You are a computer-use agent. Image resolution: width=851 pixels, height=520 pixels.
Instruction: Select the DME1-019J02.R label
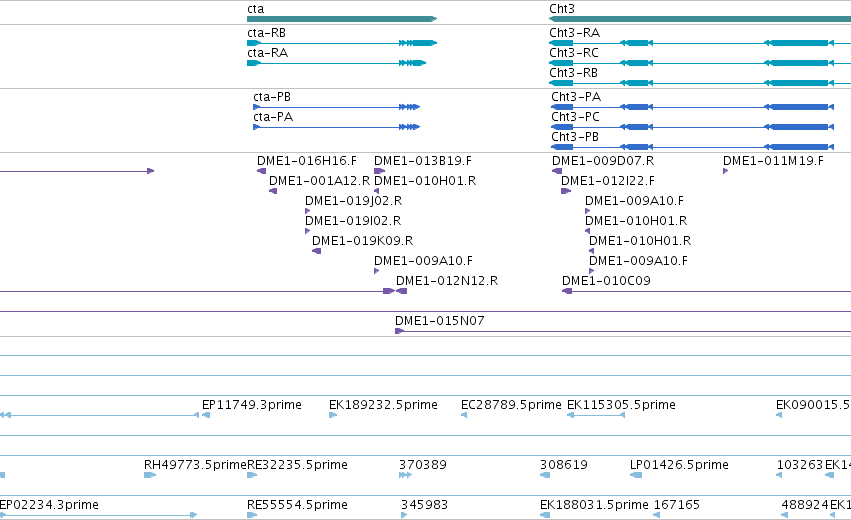pyautogui.click(x=354, y=201)
